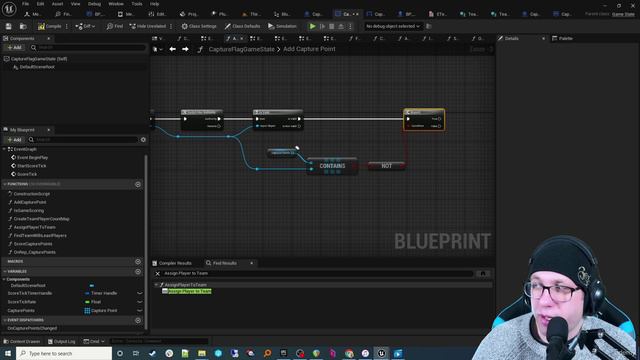Toggle CapturePoints visibility eye

(x=140, y=311)
